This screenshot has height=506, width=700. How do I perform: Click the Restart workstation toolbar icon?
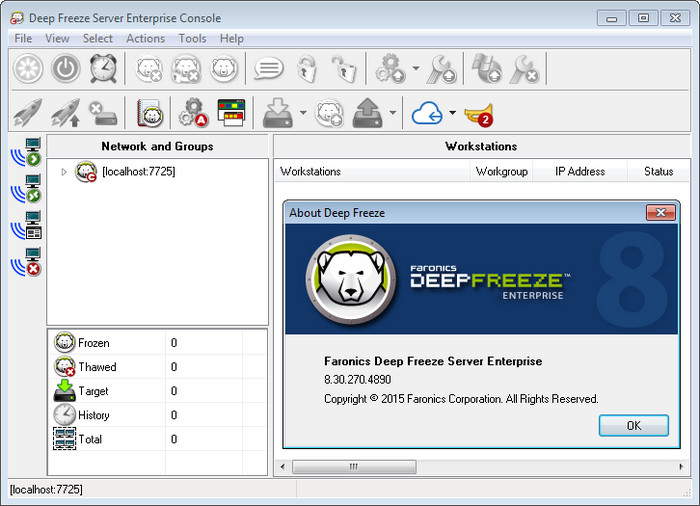pos(28,69)
